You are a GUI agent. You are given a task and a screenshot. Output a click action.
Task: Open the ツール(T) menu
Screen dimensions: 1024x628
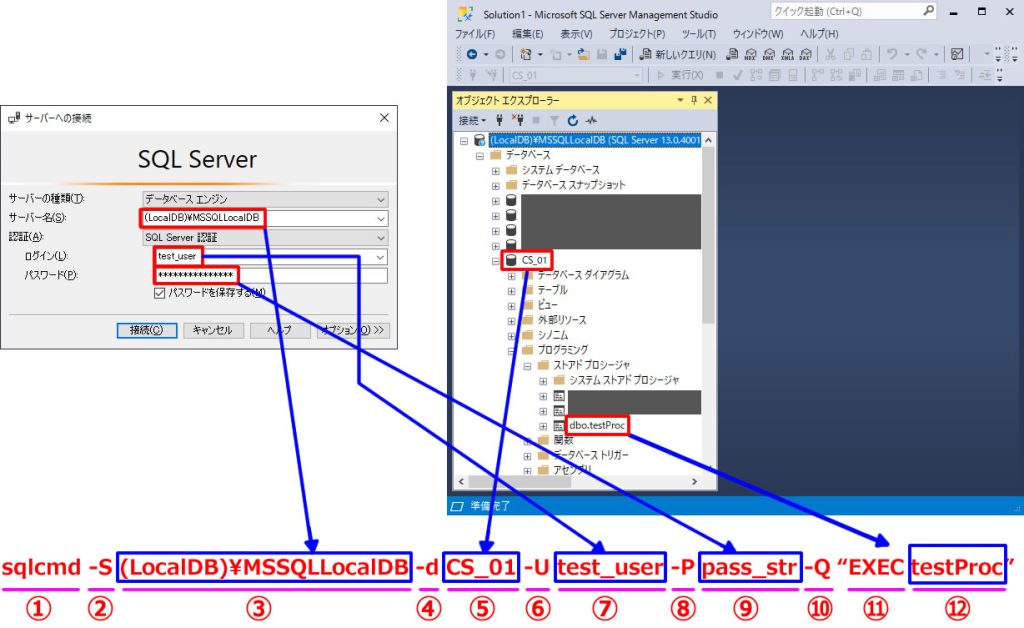pos(693,34)
